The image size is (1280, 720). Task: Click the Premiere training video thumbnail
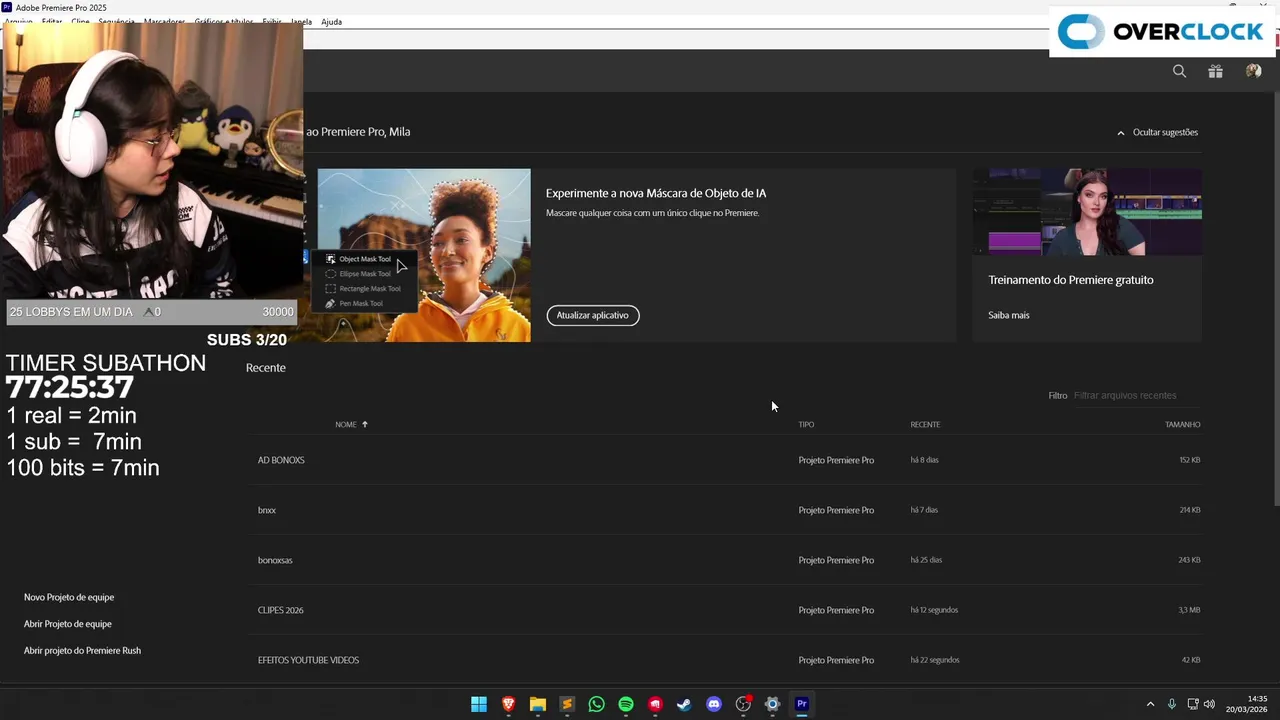click(x=1087, y=212)
